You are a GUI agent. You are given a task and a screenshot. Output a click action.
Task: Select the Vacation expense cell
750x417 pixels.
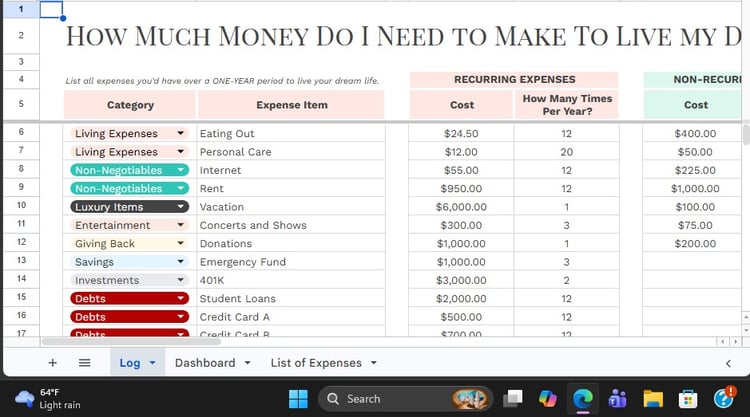[291, 207]
